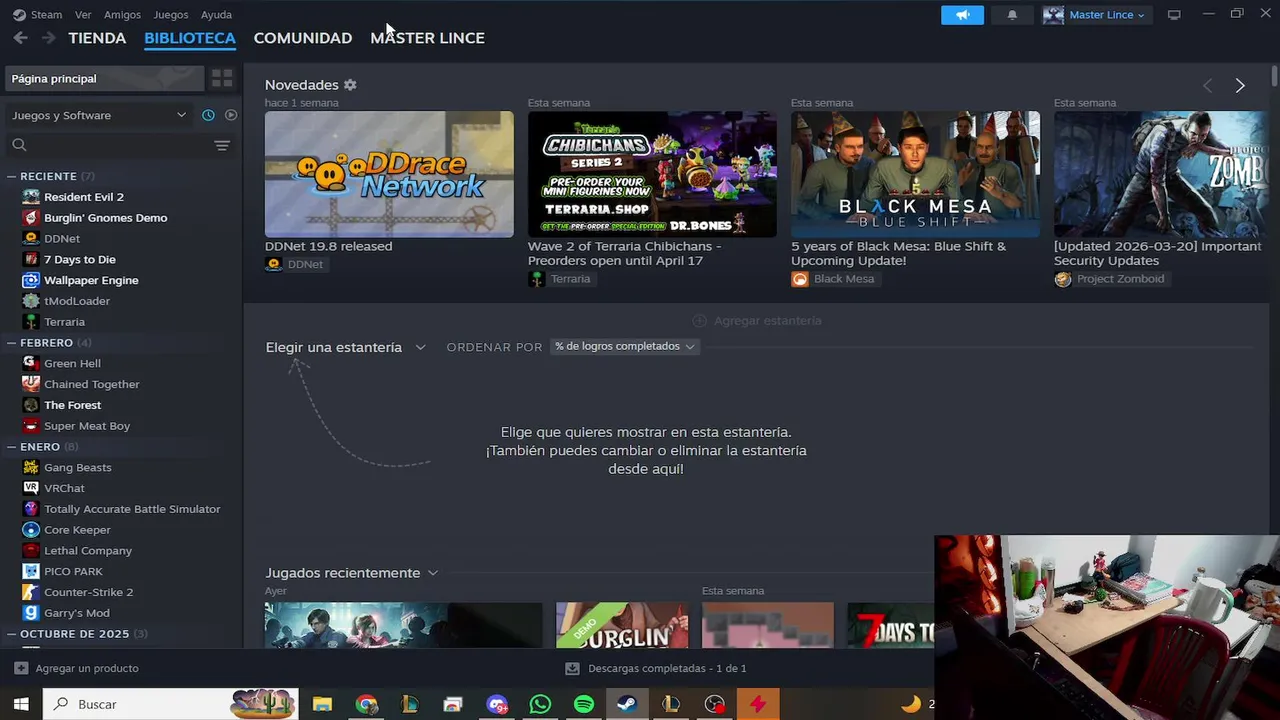The height and width of the screenshot is (720, 1280).
Task: Click the Resident Evil 2 game icon
Action: click(x=31, y=197)
